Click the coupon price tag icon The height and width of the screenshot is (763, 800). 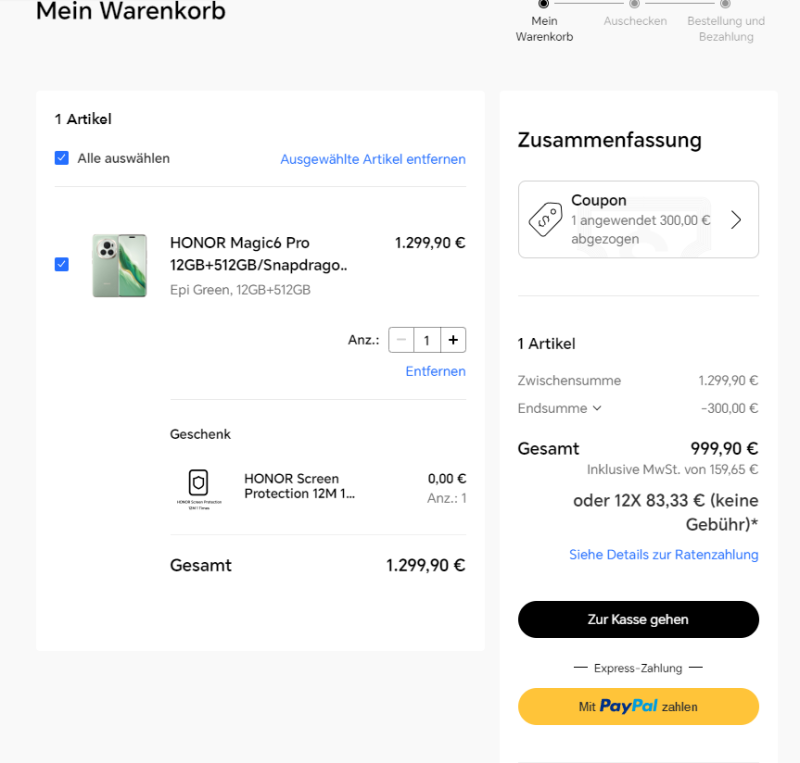545,219
